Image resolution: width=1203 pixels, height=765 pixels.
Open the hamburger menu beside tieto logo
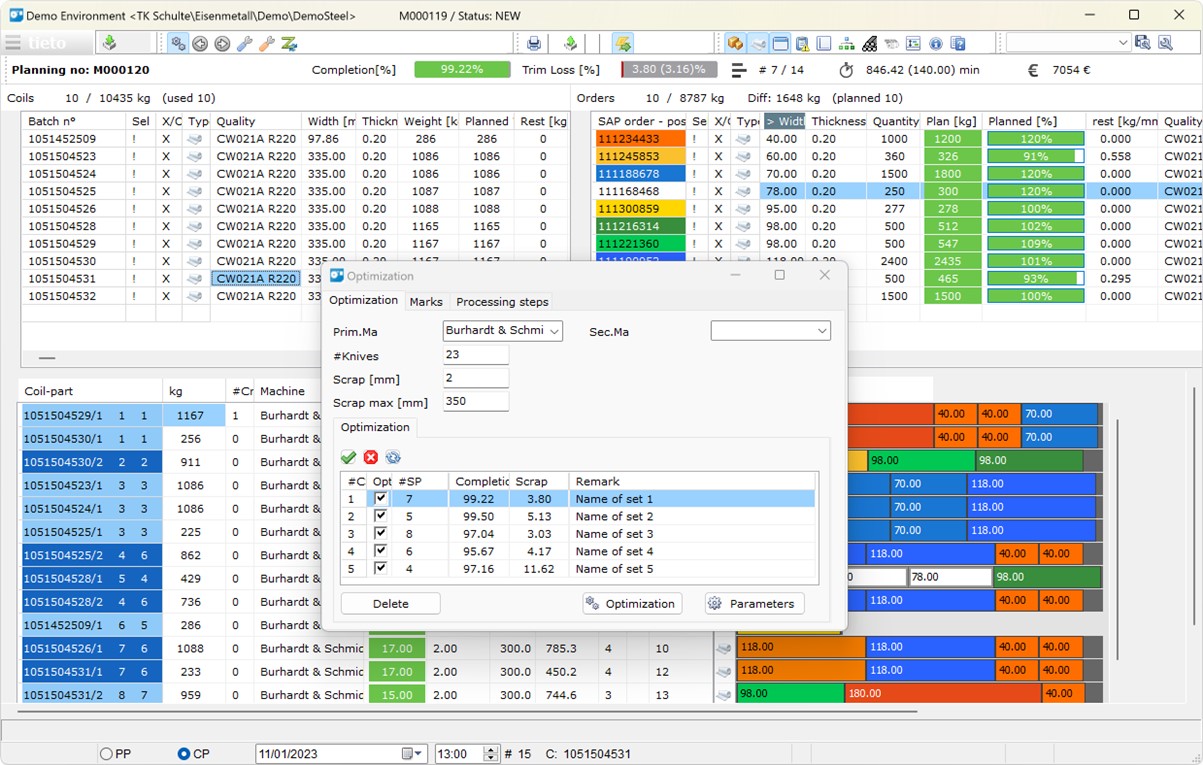12,43
